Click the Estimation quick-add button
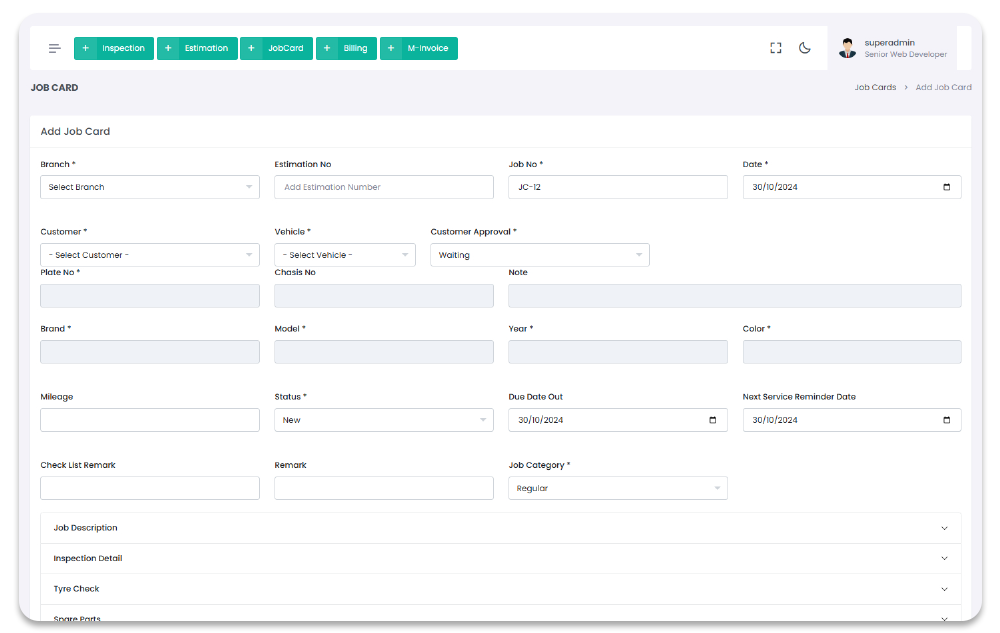 click(x=197, y=48)
